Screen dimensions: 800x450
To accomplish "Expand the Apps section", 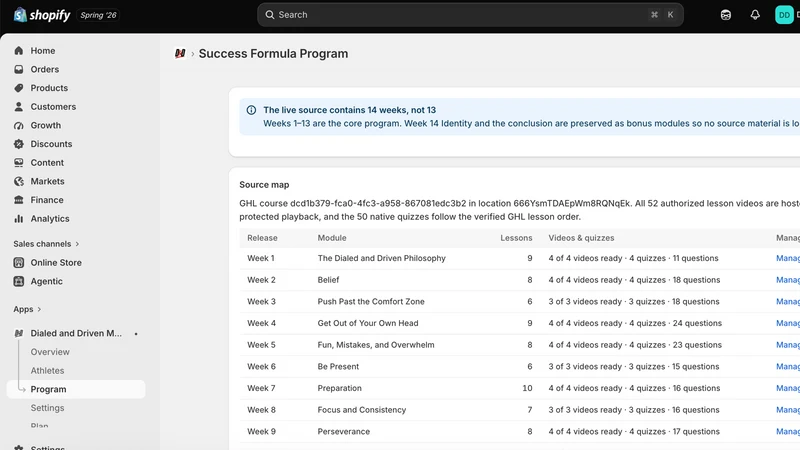I will (x=27, y=309).
